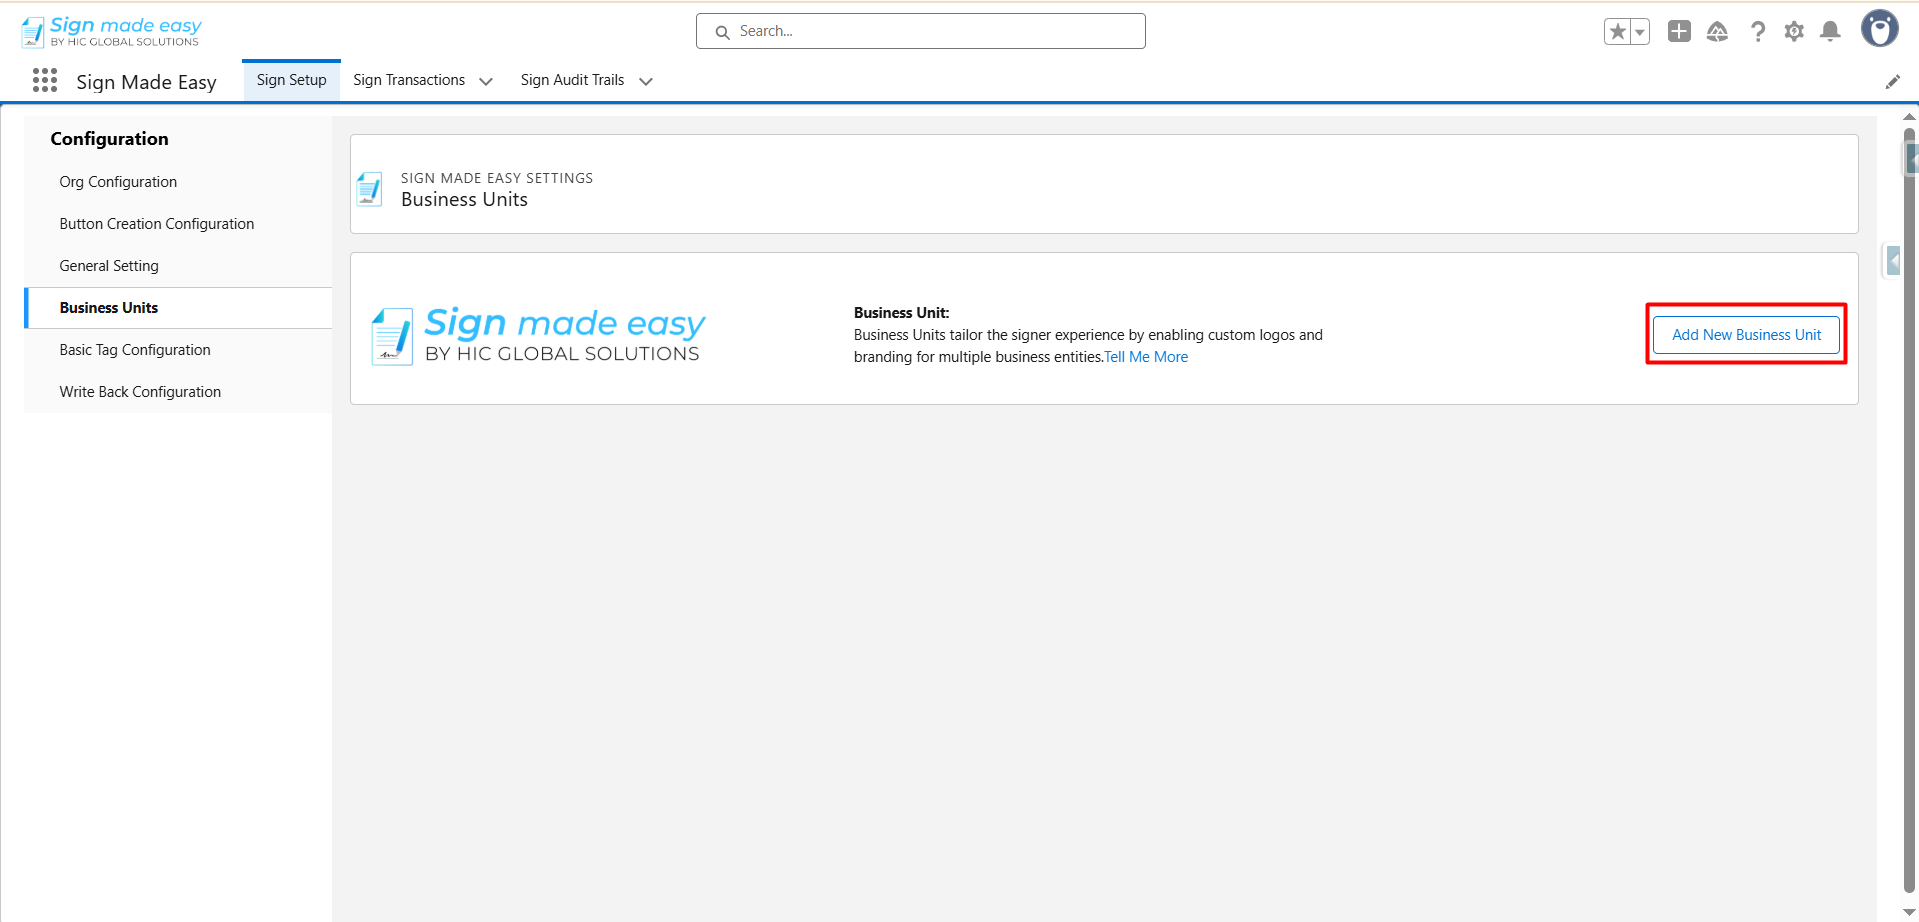Viewport: 1919px width, 922px height.
Task: Expand the Favorites list dropdown arrow
Action: (x=1640, y=32)
